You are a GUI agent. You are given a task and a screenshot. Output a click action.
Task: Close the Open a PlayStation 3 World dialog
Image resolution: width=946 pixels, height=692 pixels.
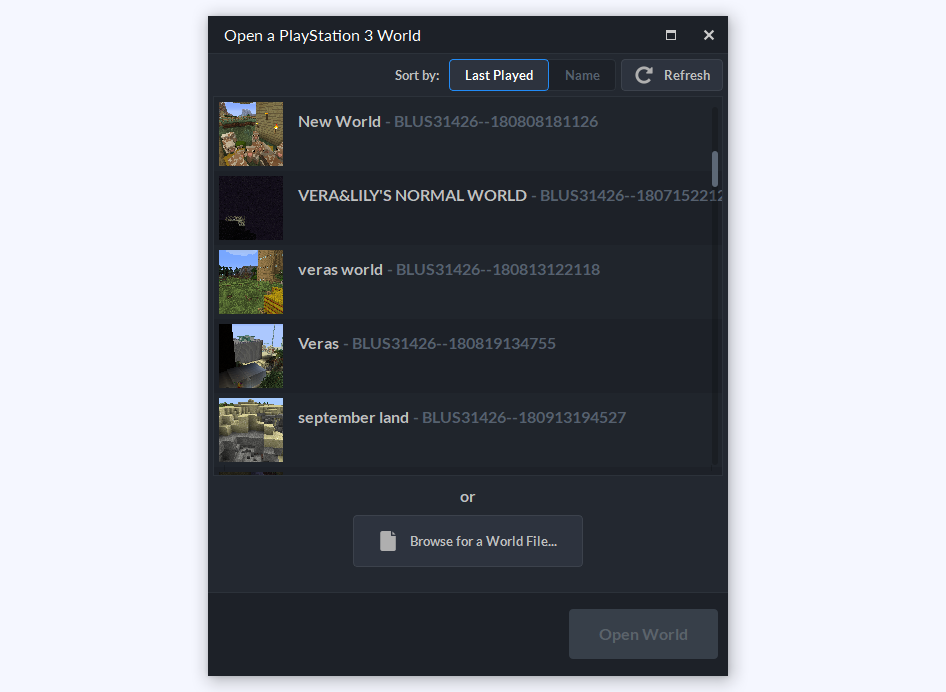(x=709, y=35)
